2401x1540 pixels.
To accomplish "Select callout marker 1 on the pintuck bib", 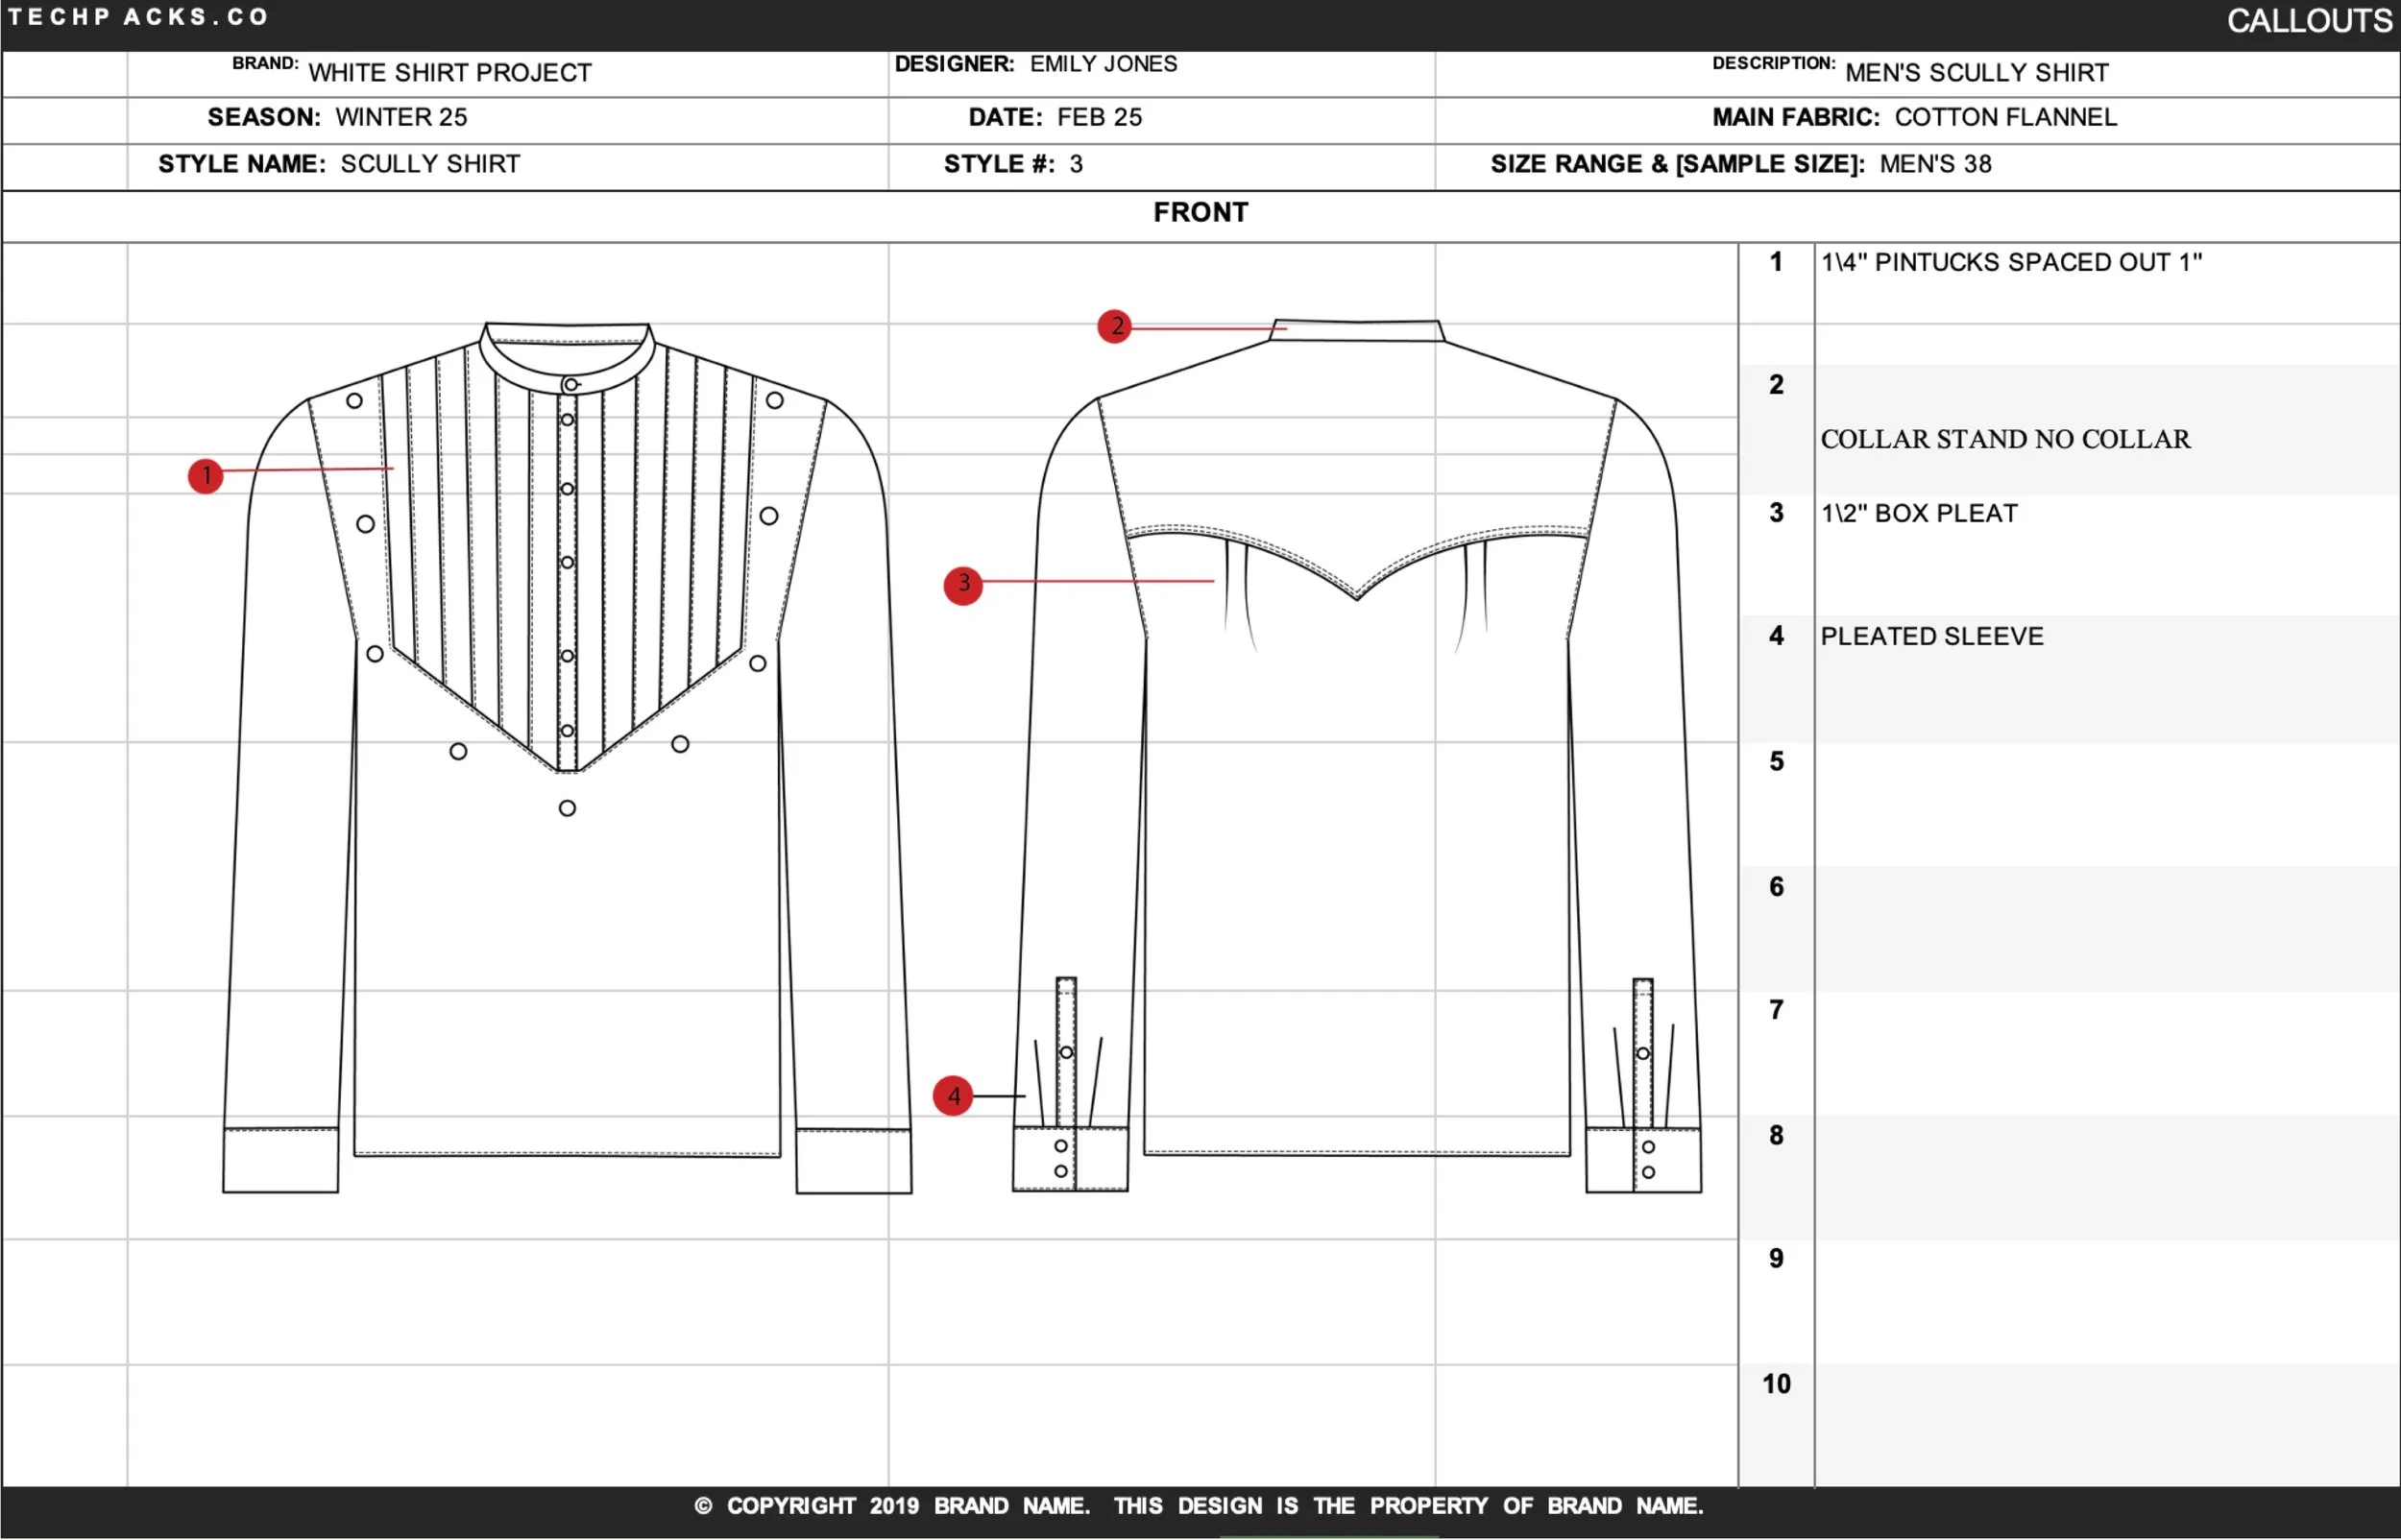I will (205, 477).
